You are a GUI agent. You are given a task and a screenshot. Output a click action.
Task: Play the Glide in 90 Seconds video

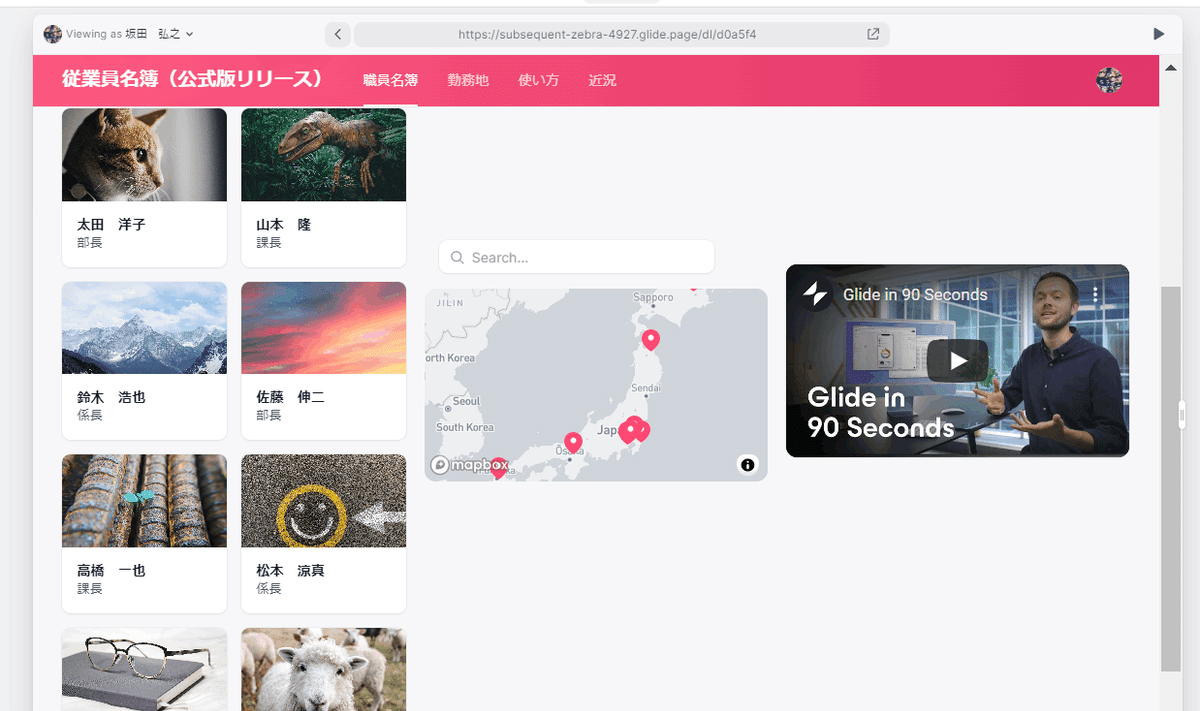tap(957, 361)
